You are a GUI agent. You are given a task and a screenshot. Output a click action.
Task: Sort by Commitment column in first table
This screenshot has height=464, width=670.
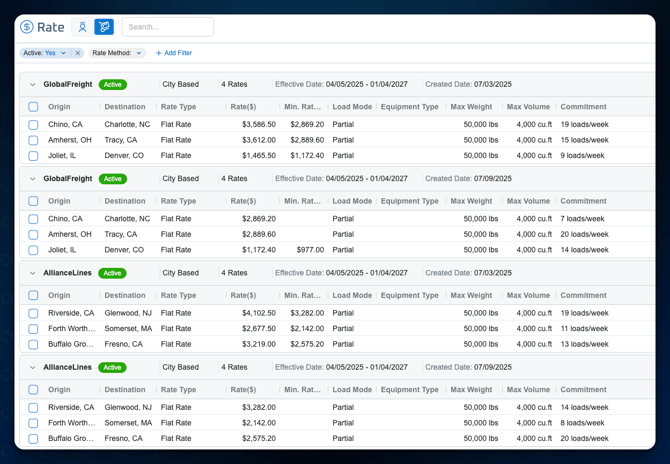583,107
